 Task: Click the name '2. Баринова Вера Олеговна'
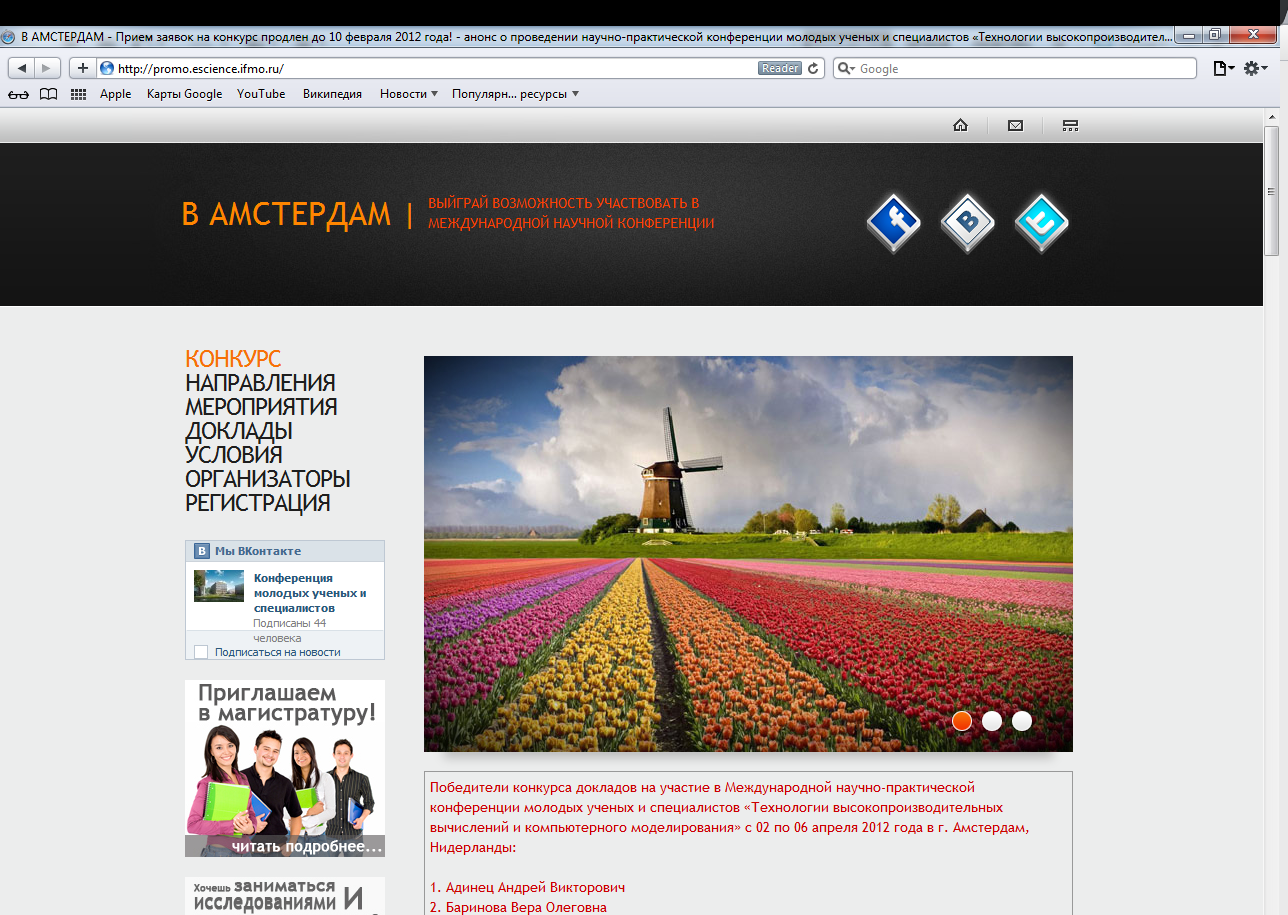click(x=518, y=907)
